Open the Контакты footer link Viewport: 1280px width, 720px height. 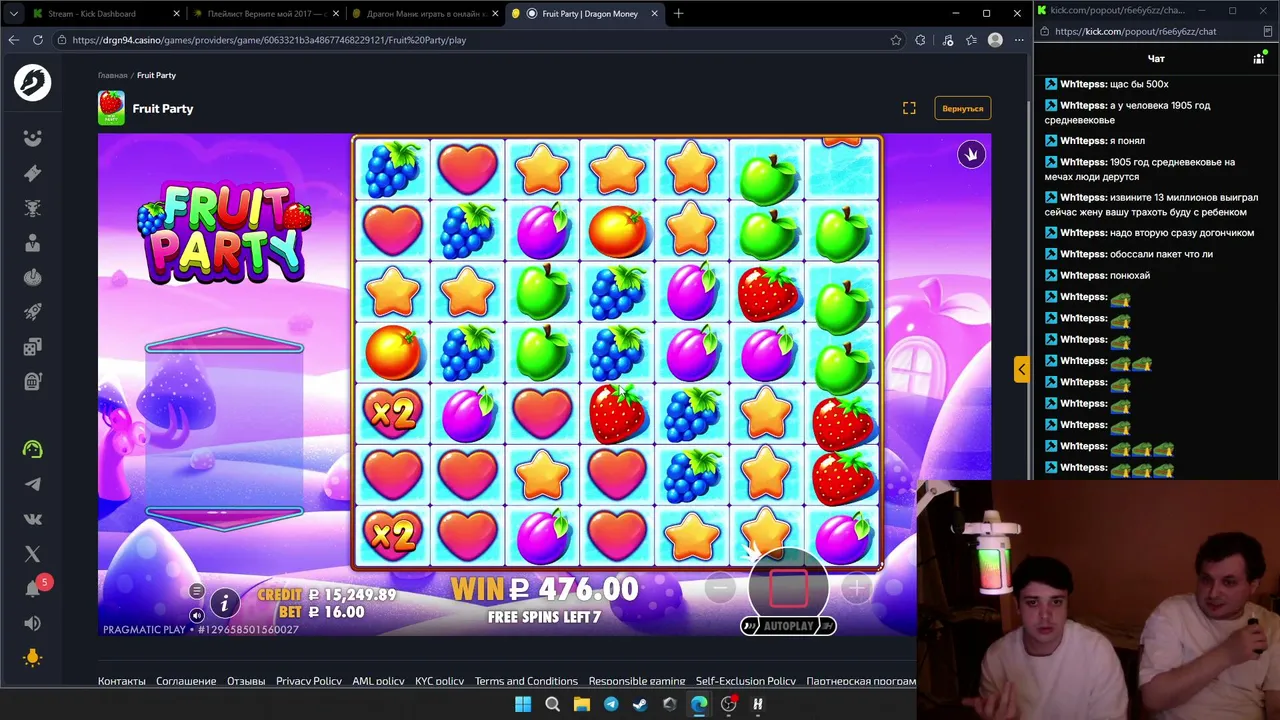[x=122, y=681]
